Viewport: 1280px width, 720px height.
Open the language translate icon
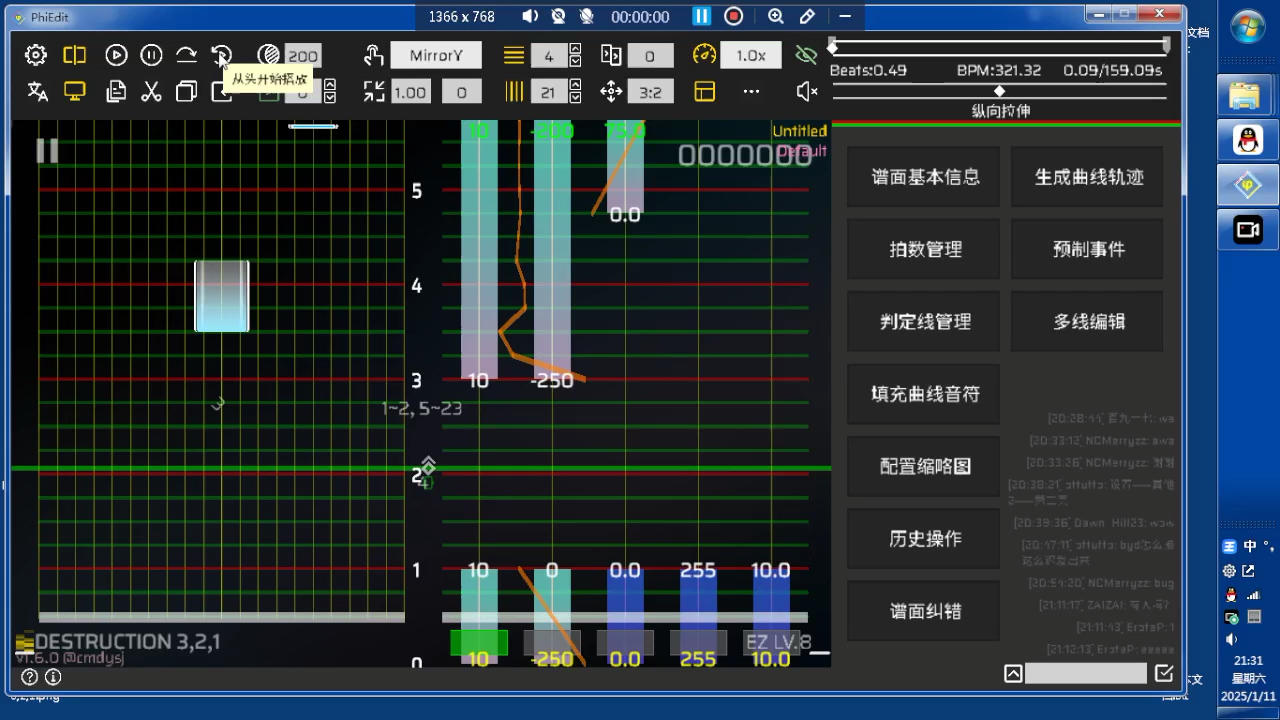tap(38, 92)
